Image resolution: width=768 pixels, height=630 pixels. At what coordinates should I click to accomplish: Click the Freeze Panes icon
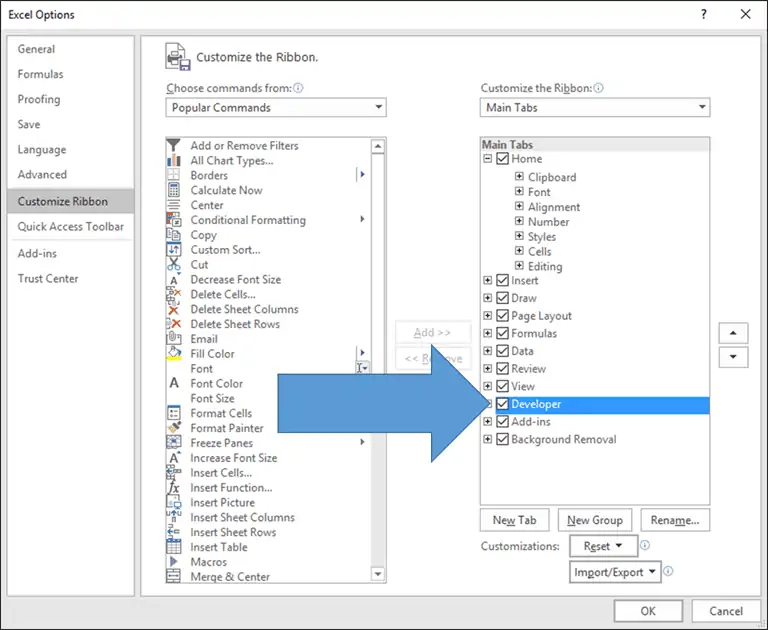pyautogui.click(x=173, y=443)
